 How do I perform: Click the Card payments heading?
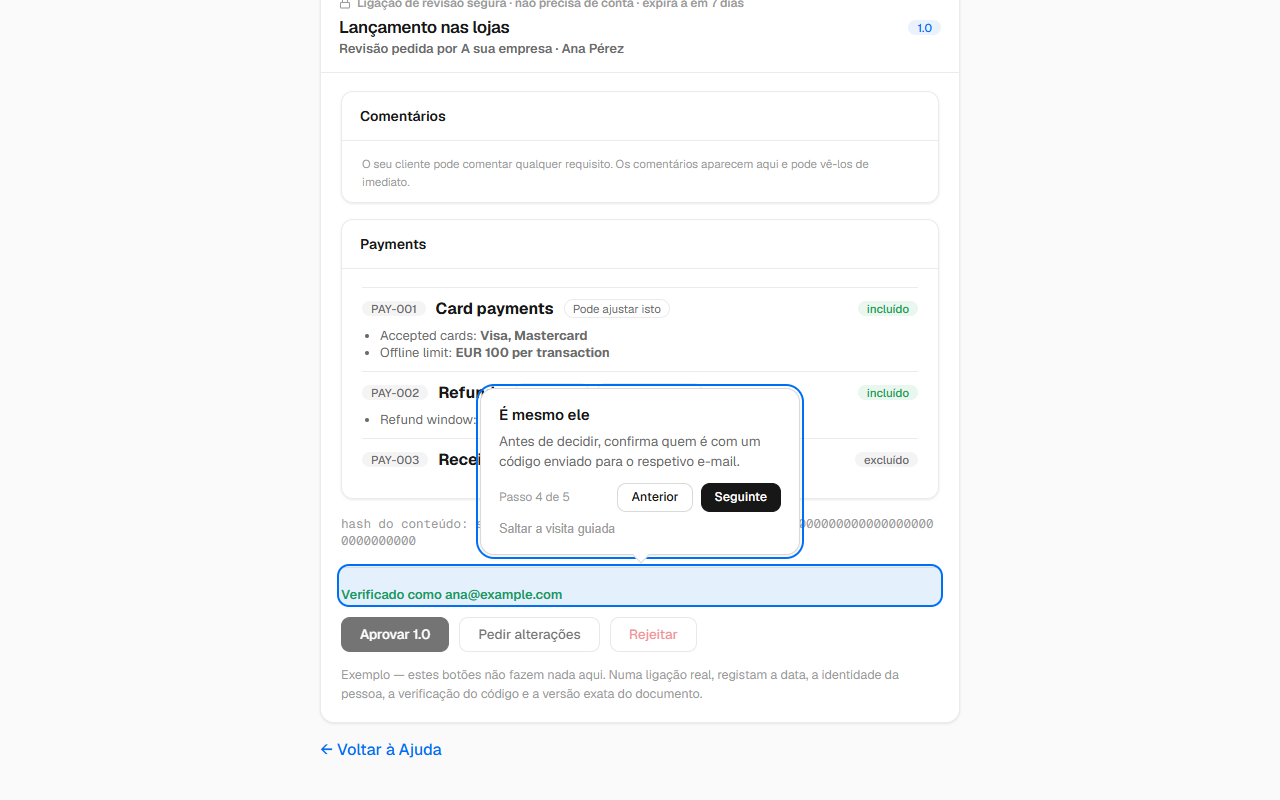494,309
